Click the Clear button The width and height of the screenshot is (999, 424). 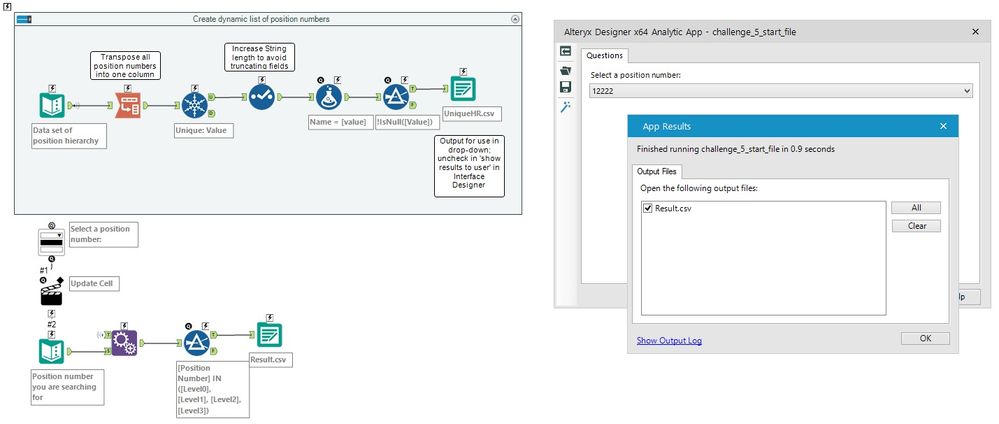[x=916, y=226]
